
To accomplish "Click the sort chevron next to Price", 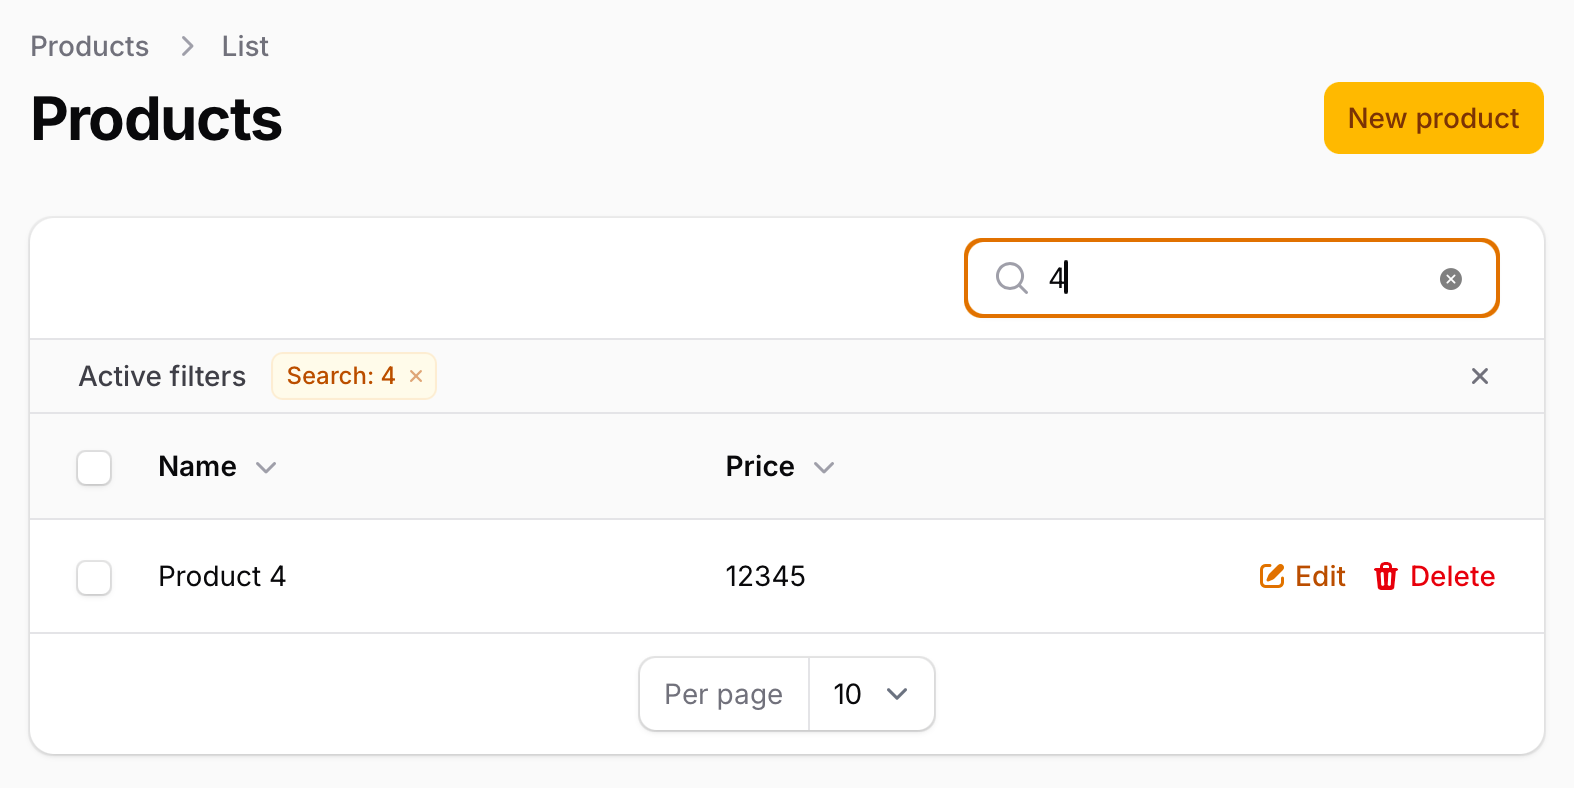I will point(824,467).
